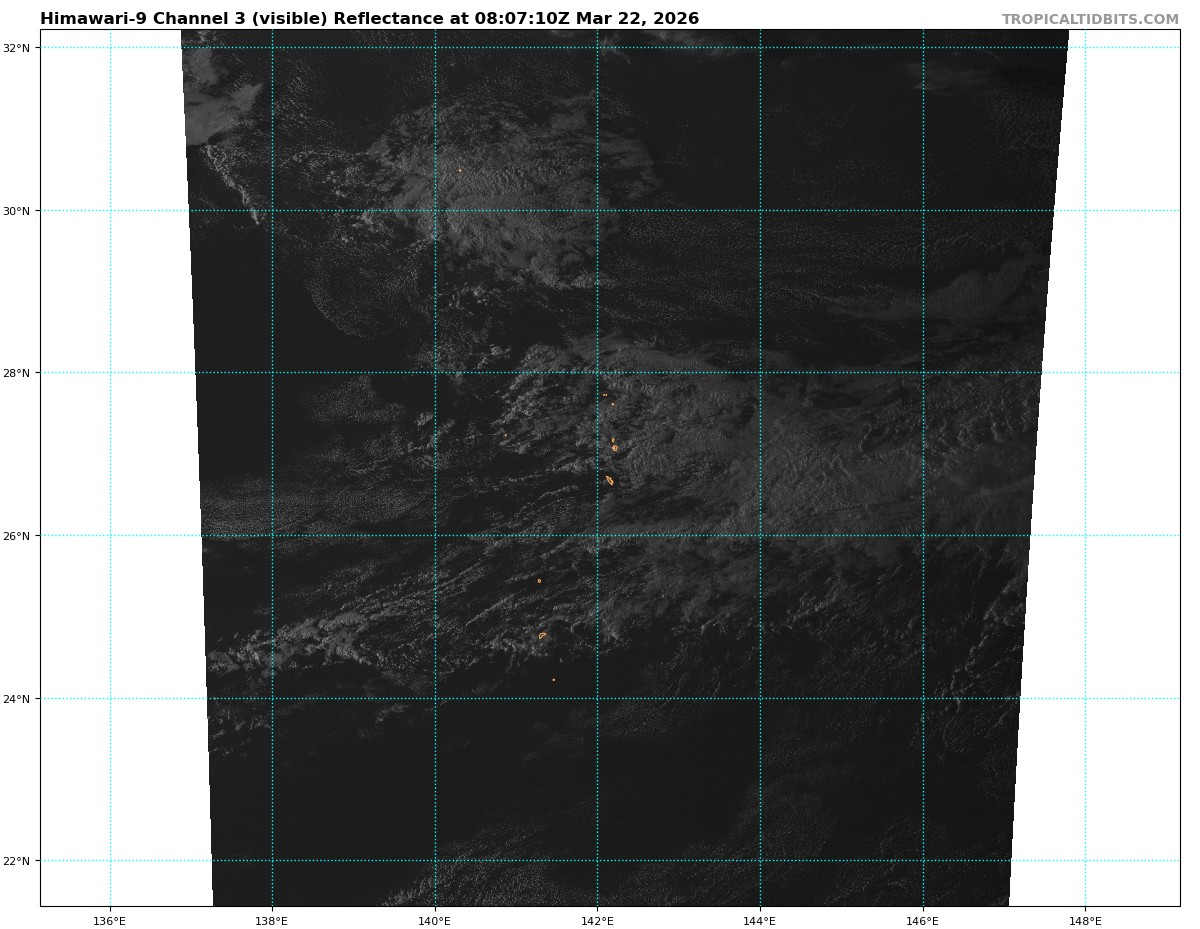Click the TROPICALTIDBITS.COM watermark
Screen dimensions: 1200x929
1090,20
